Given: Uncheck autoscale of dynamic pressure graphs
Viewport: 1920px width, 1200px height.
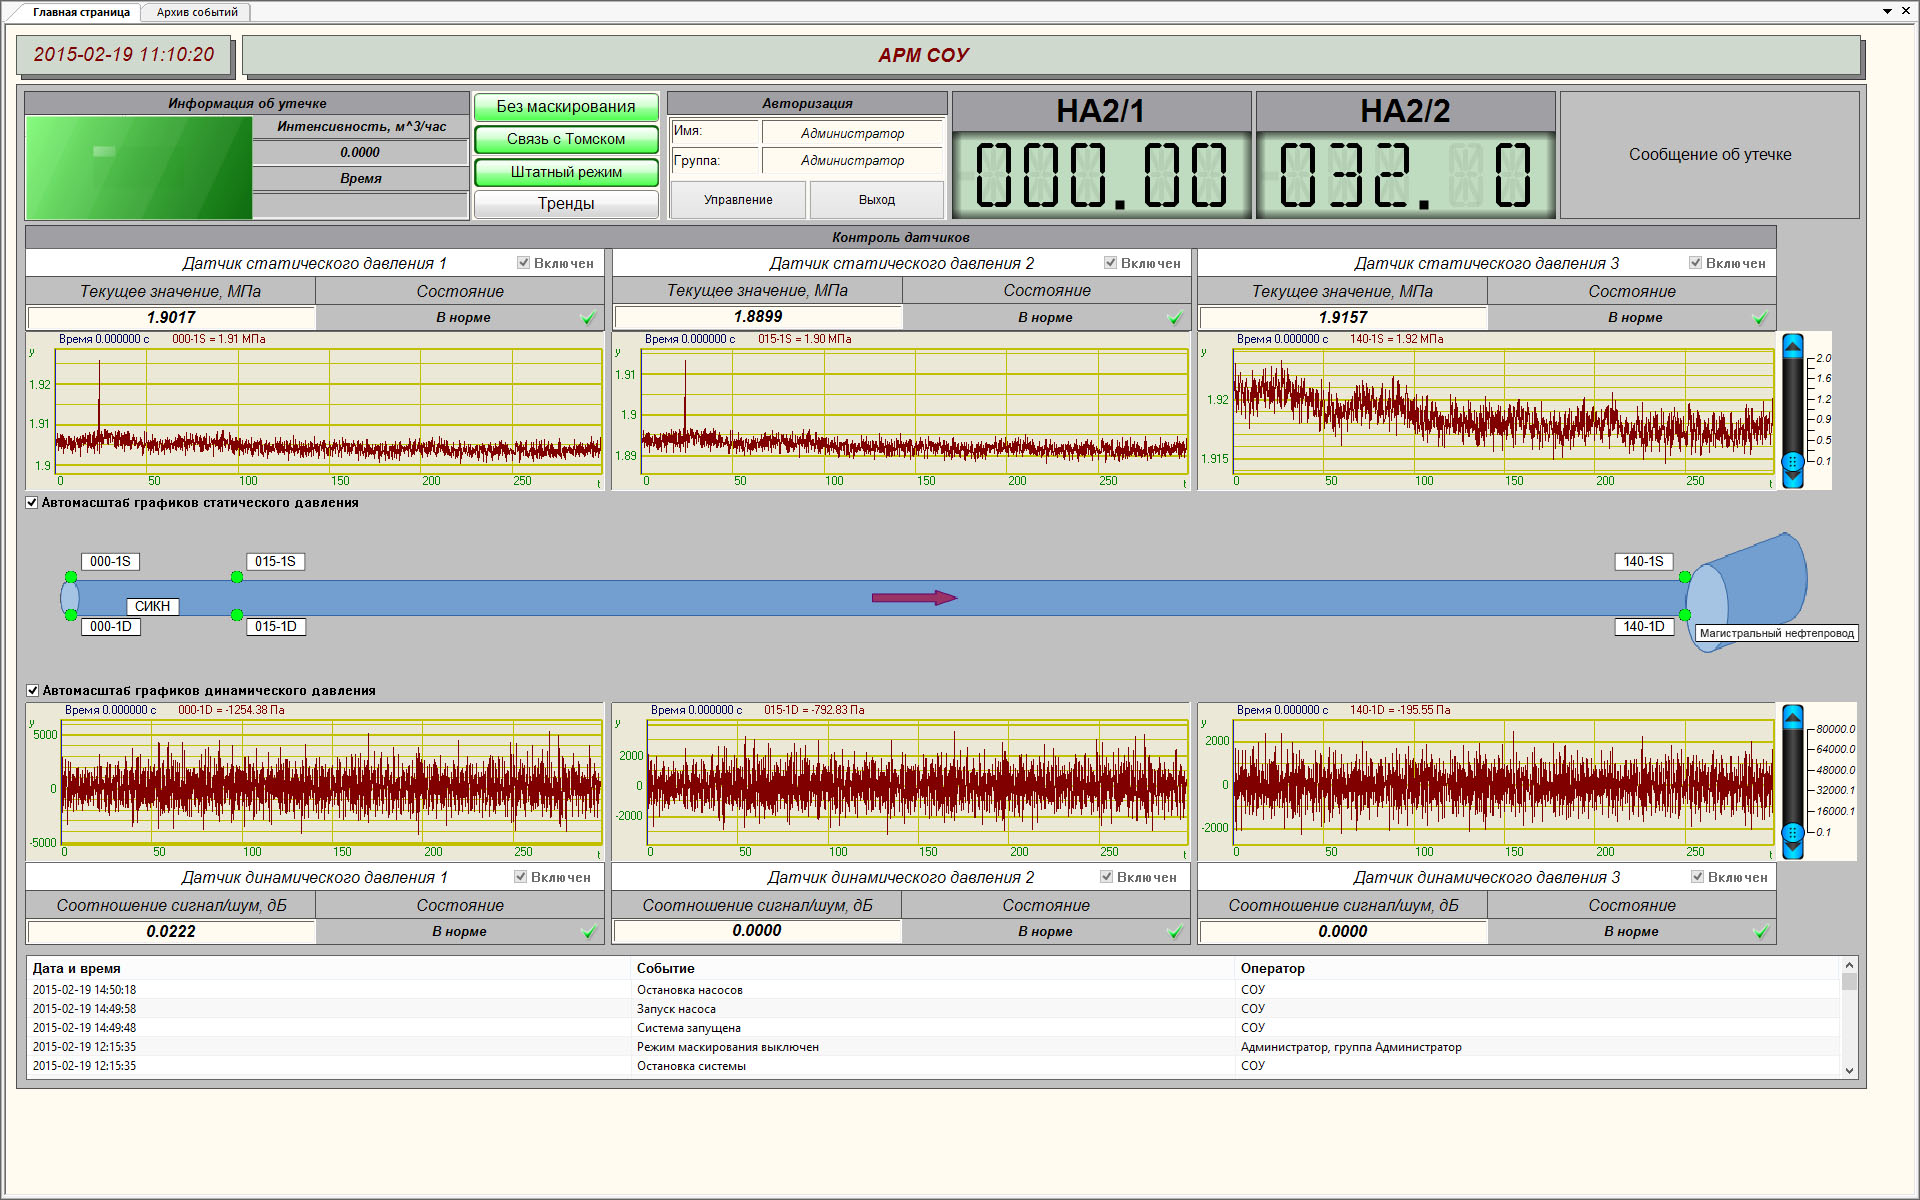Looking at the screenshot, I should tap(32, 690).
